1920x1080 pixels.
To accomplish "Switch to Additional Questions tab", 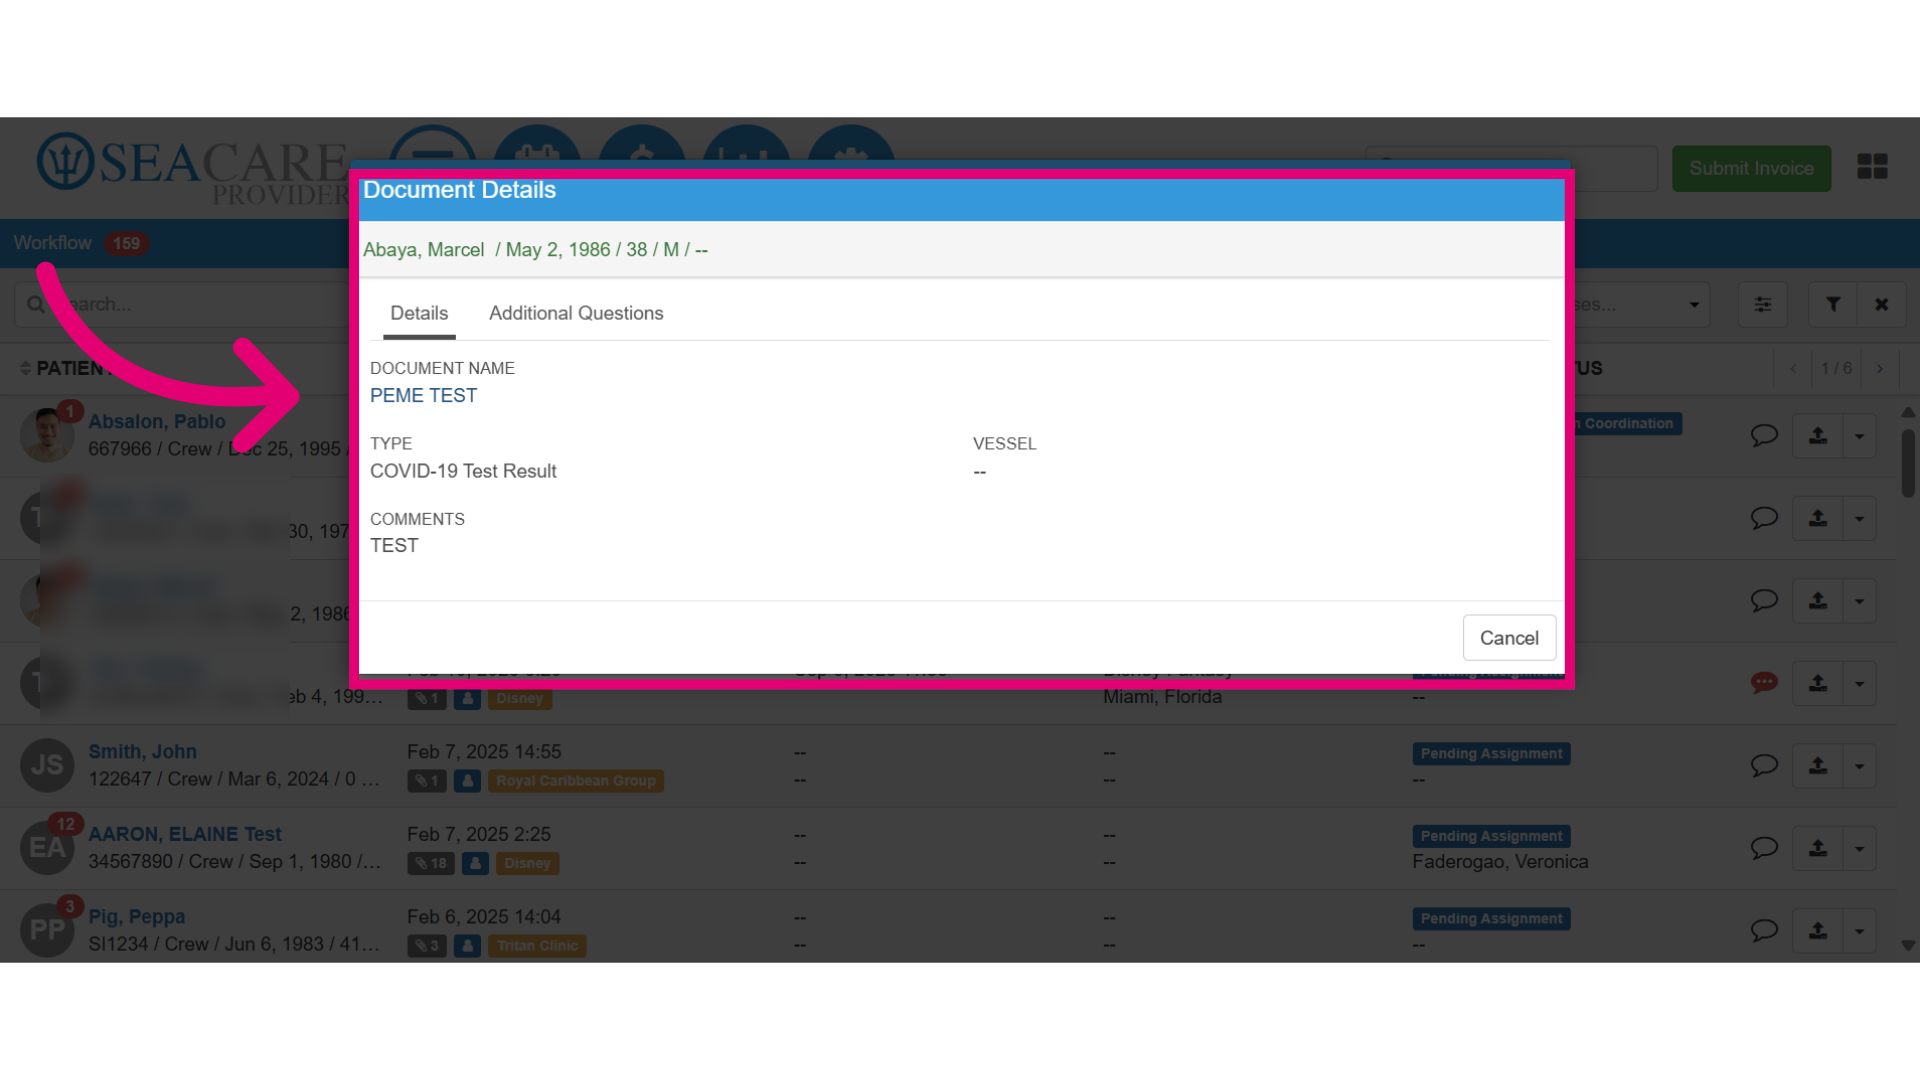I will (576, 313).
